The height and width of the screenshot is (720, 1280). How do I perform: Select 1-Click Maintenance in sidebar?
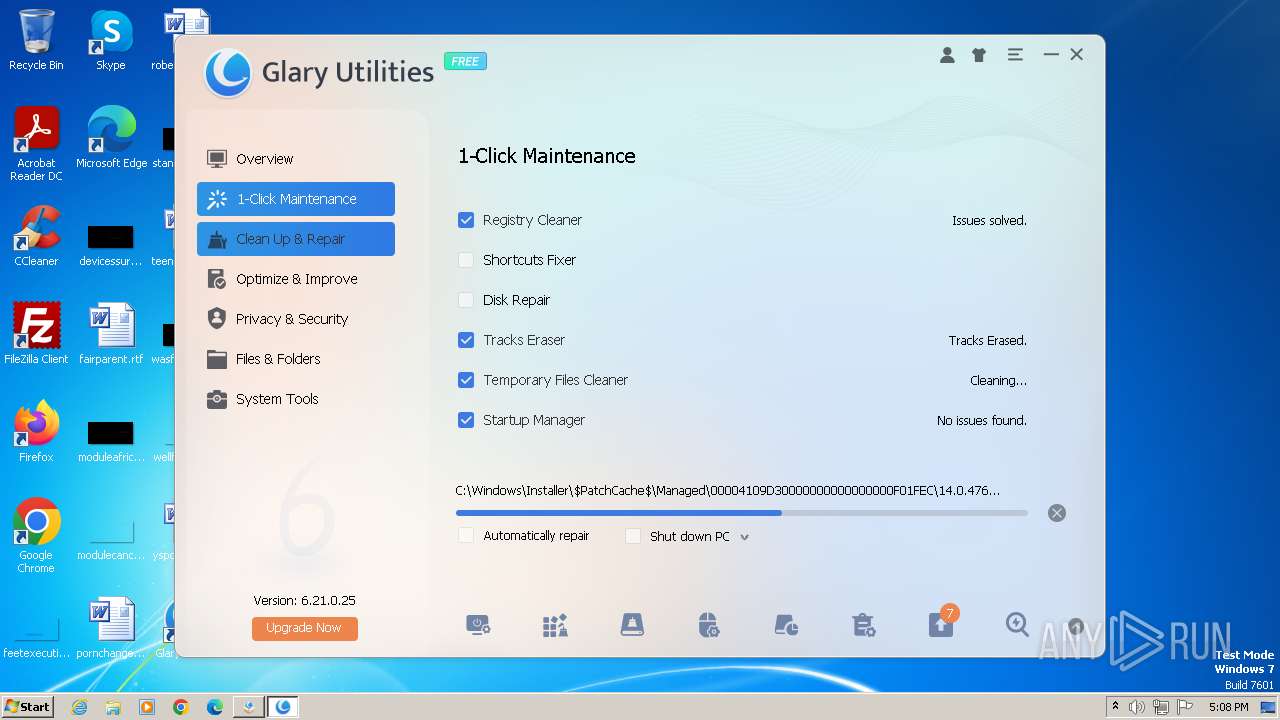[296, 199]
